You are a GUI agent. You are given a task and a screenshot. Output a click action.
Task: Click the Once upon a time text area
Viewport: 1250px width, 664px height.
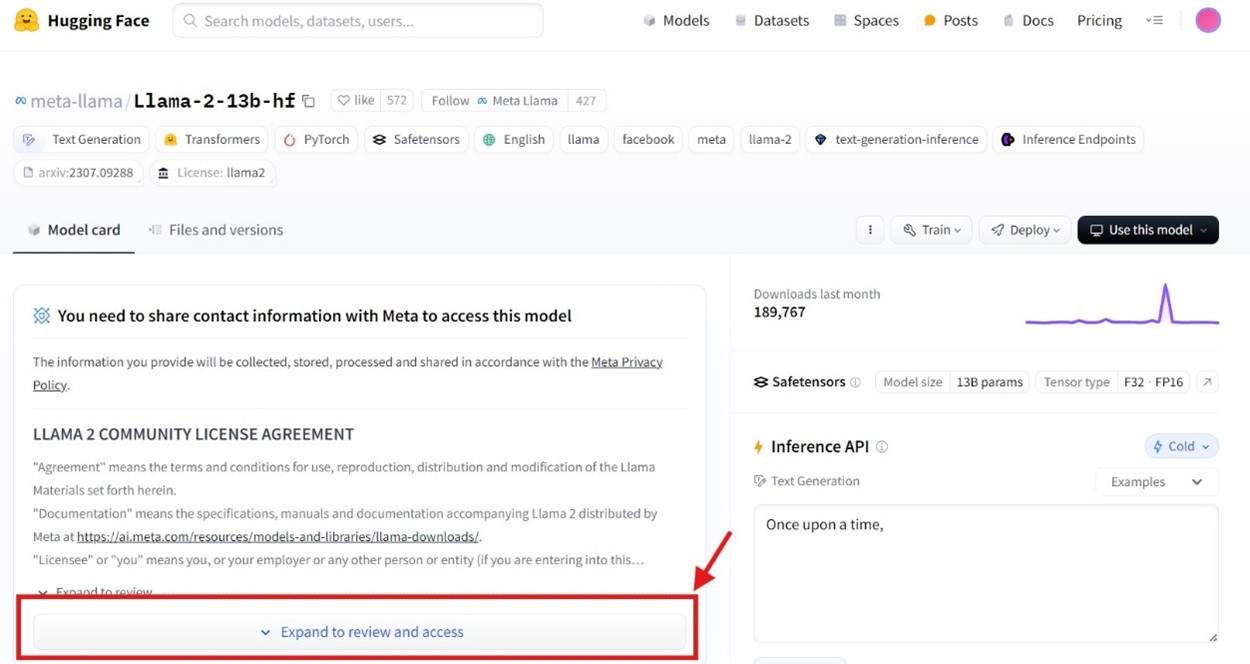[x=986, y=573]
